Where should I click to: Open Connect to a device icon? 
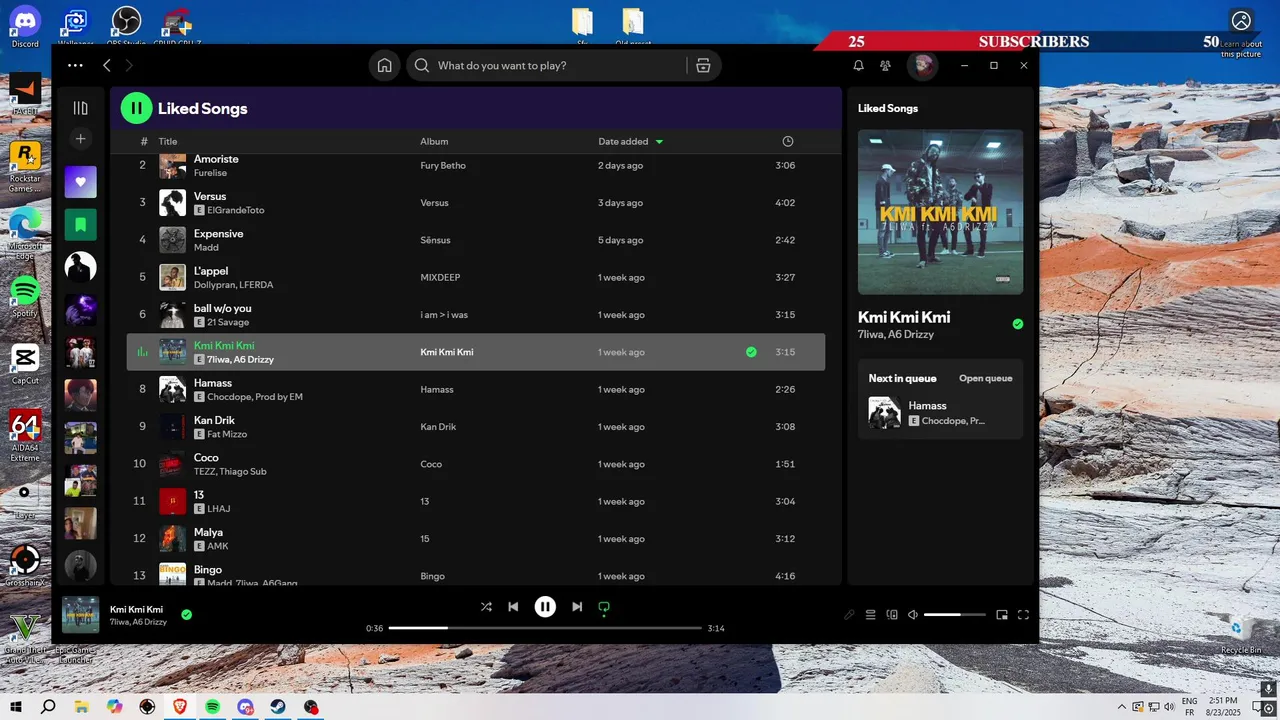[x=892, y=615]
